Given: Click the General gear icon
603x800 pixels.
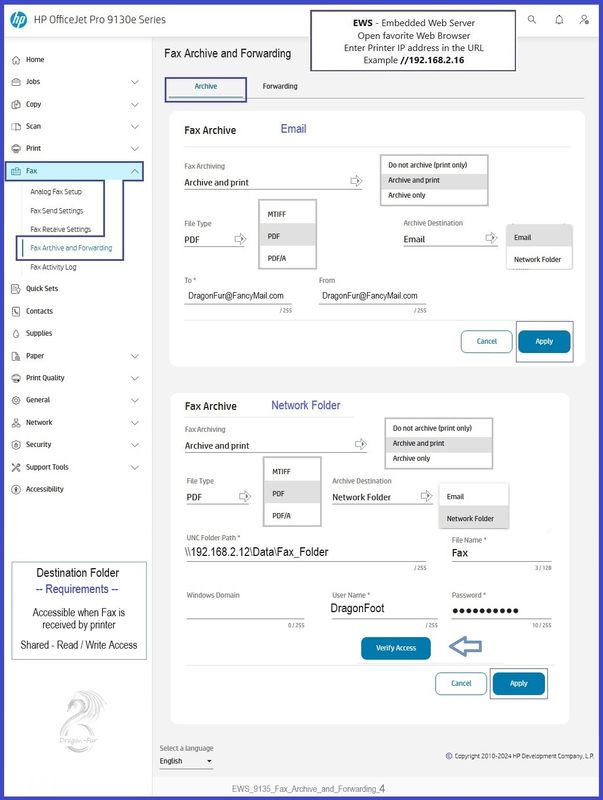Looking at the screenshot, I should (16, 400).
